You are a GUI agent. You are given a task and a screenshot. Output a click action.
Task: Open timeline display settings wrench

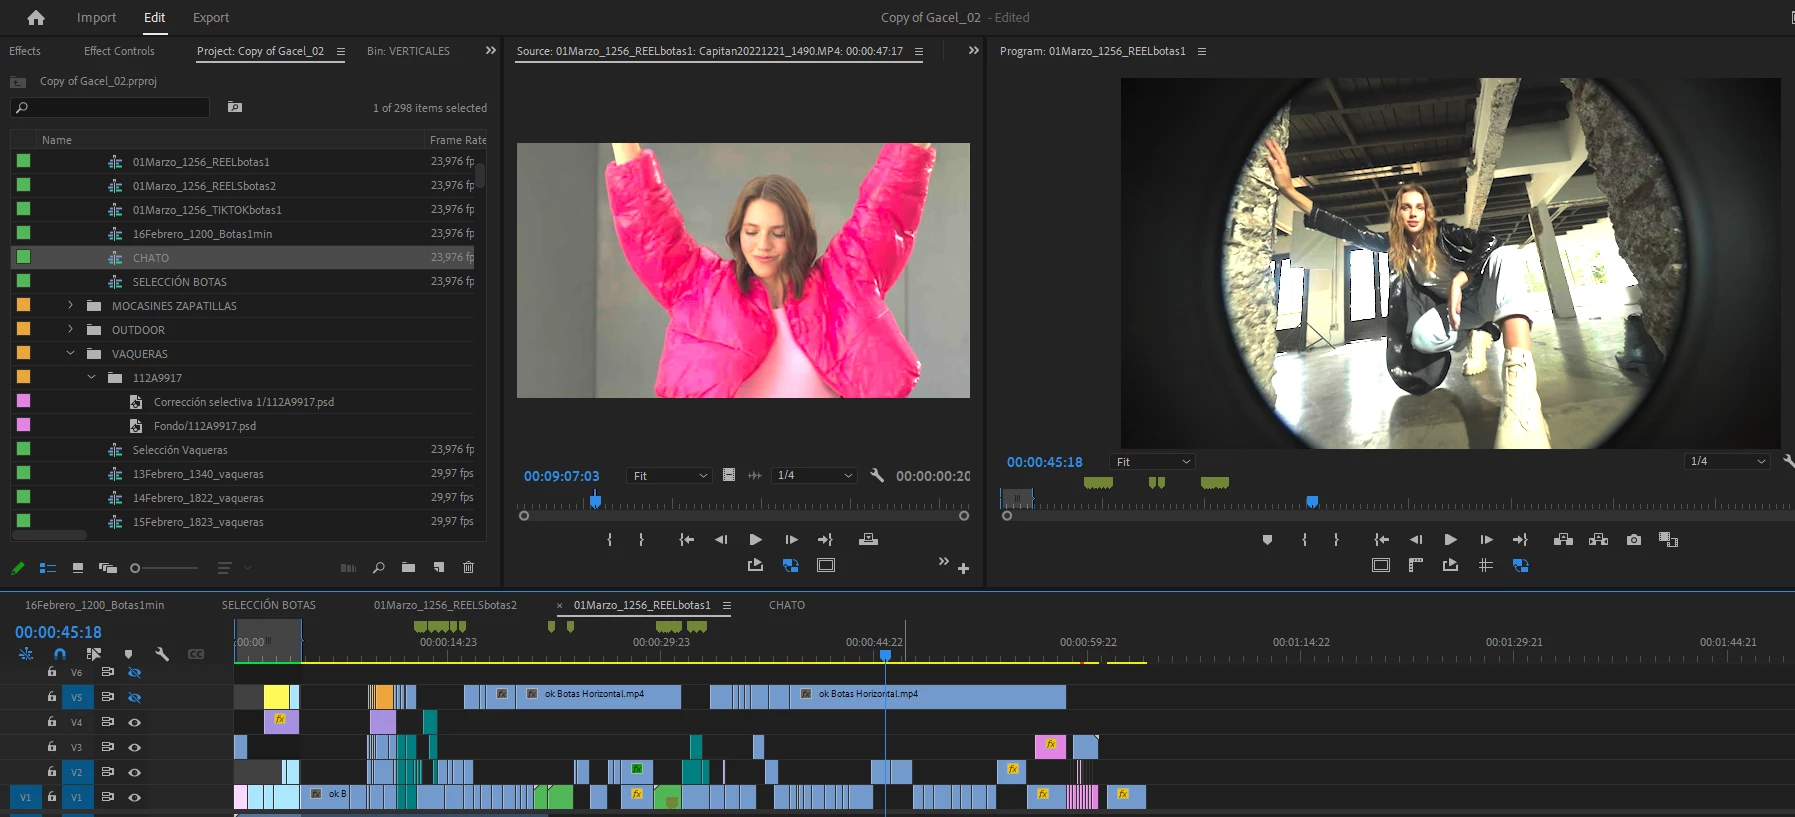coord(162,654)
